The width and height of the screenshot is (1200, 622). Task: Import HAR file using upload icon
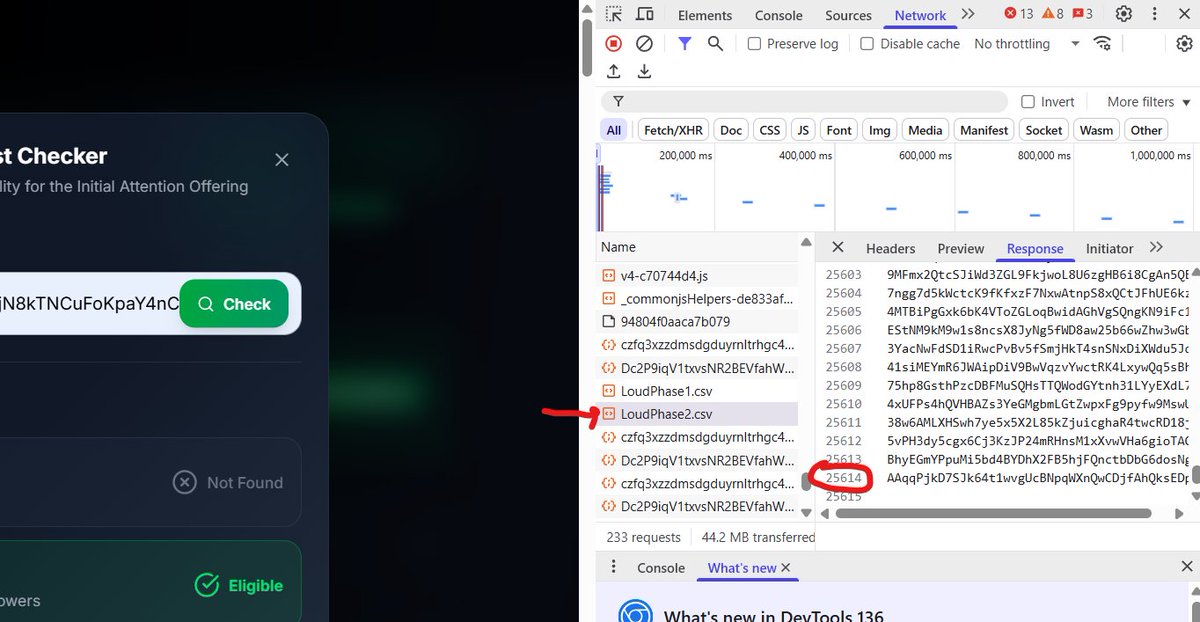point(614,71)
